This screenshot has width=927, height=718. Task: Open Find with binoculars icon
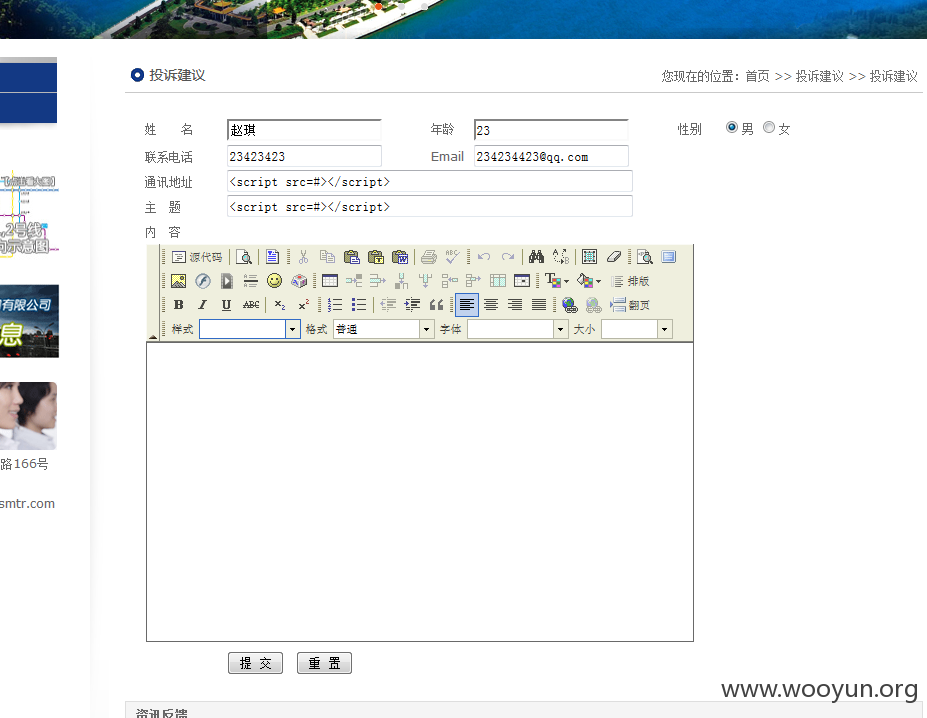536,257
